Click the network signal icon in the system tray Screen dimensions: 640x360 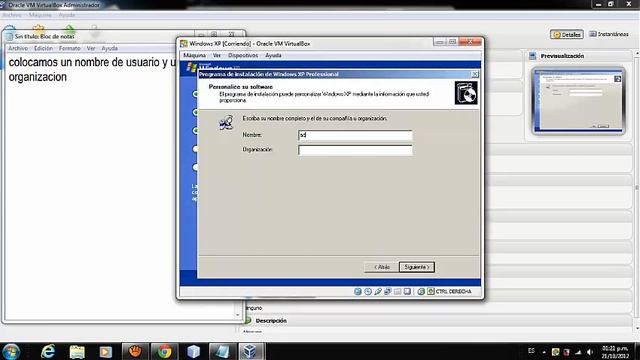[x=578, y=352]
